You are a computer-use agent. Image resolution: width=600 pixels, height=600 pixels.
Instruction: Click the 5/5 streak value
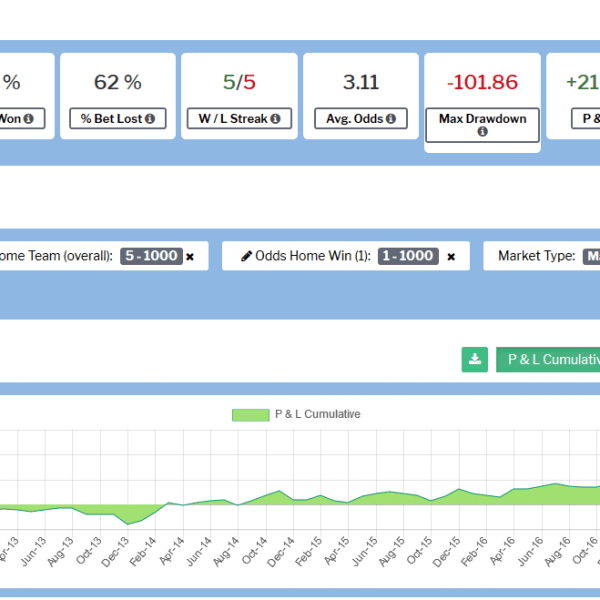click(239, 82)
